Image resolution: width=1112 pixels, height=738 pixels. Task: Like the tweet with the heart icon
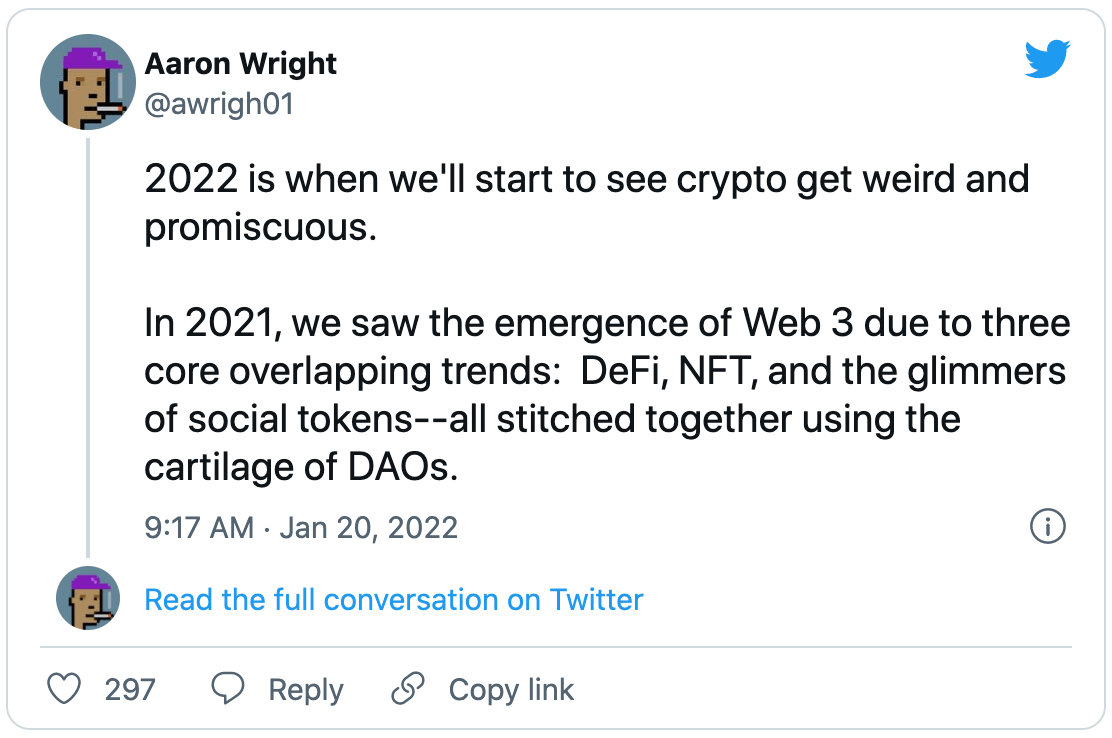(65, 689)
